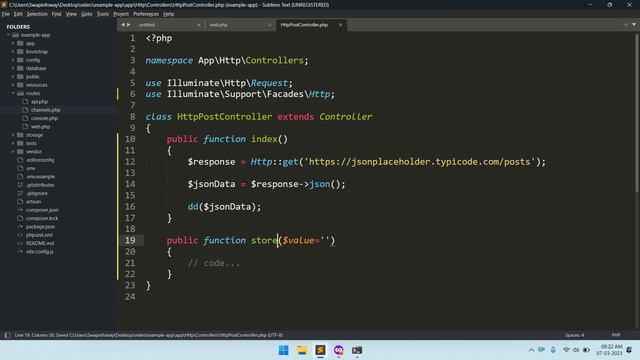The height and width of the screenshot is (360, 640).
Task: Click the Sublime Text taskbar icon
Action: click(320, 350)
